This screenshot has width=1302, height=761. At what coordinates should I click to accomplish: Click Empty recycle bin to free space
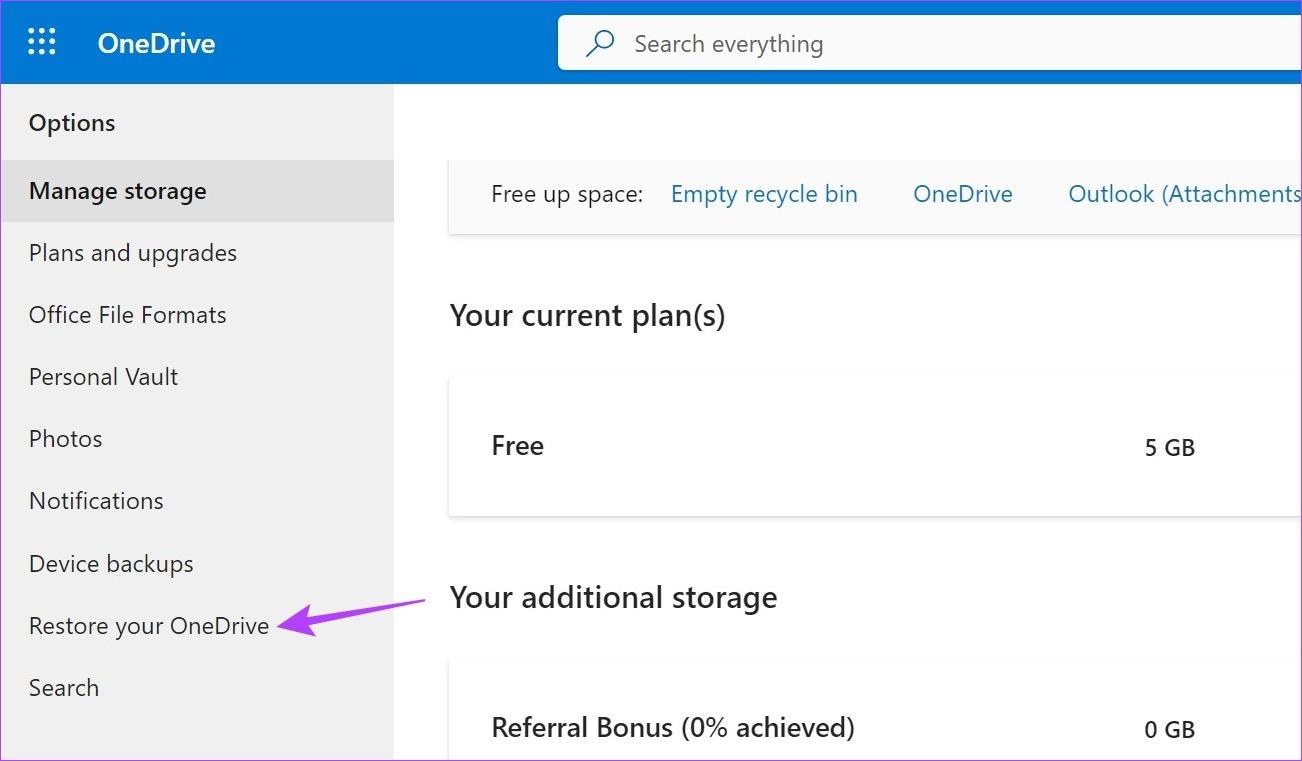click(764, 193)
